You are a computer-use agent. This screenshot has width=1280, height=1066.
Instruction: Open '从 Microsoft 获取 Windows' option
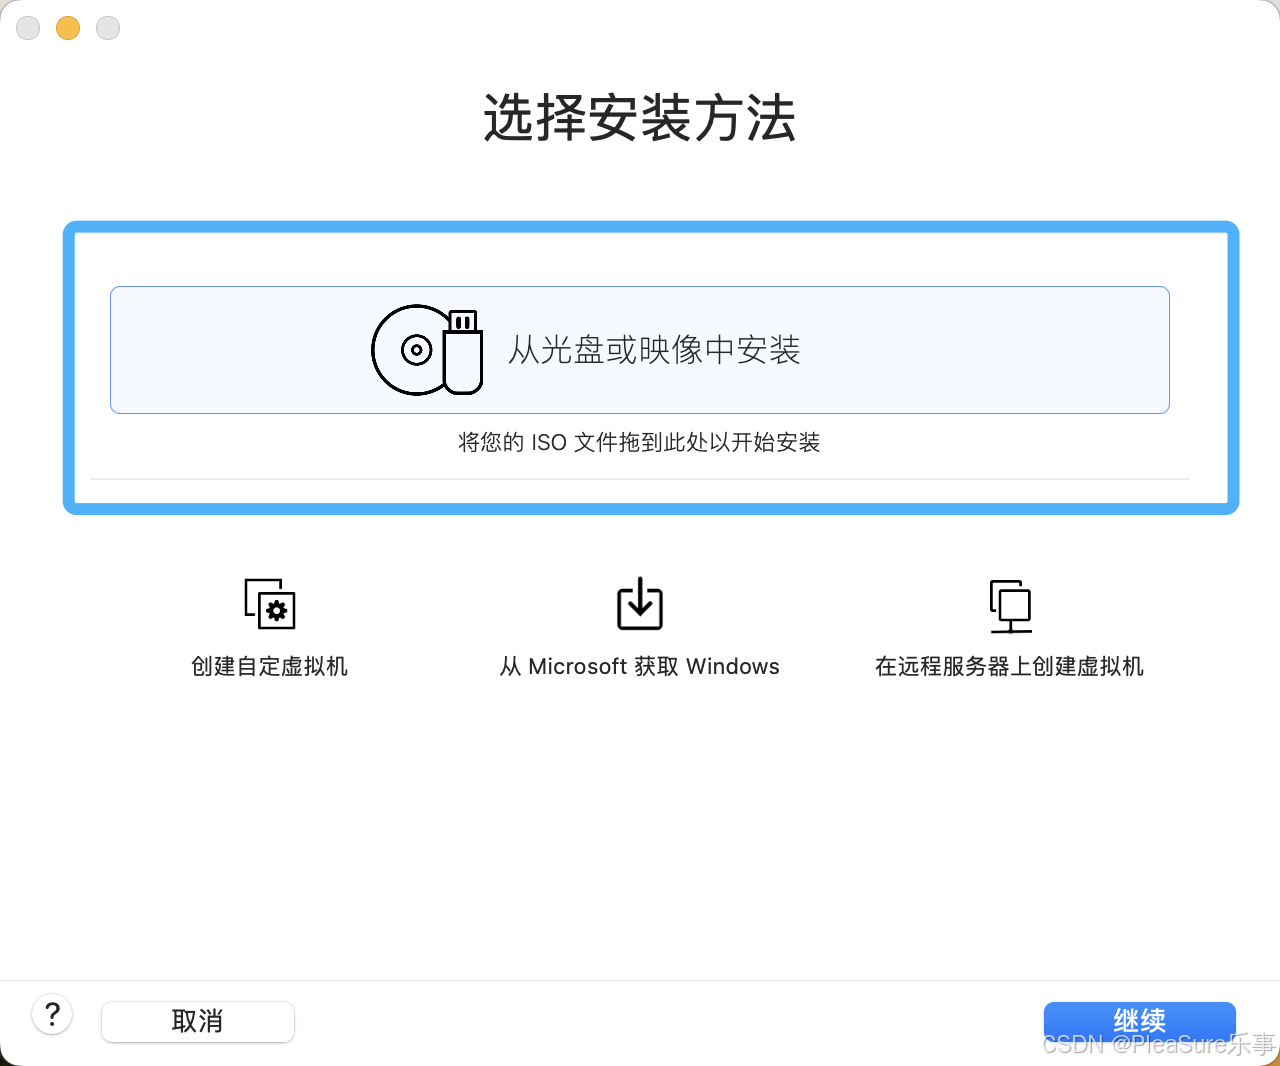pyautogui.click(x=640, y=666)
